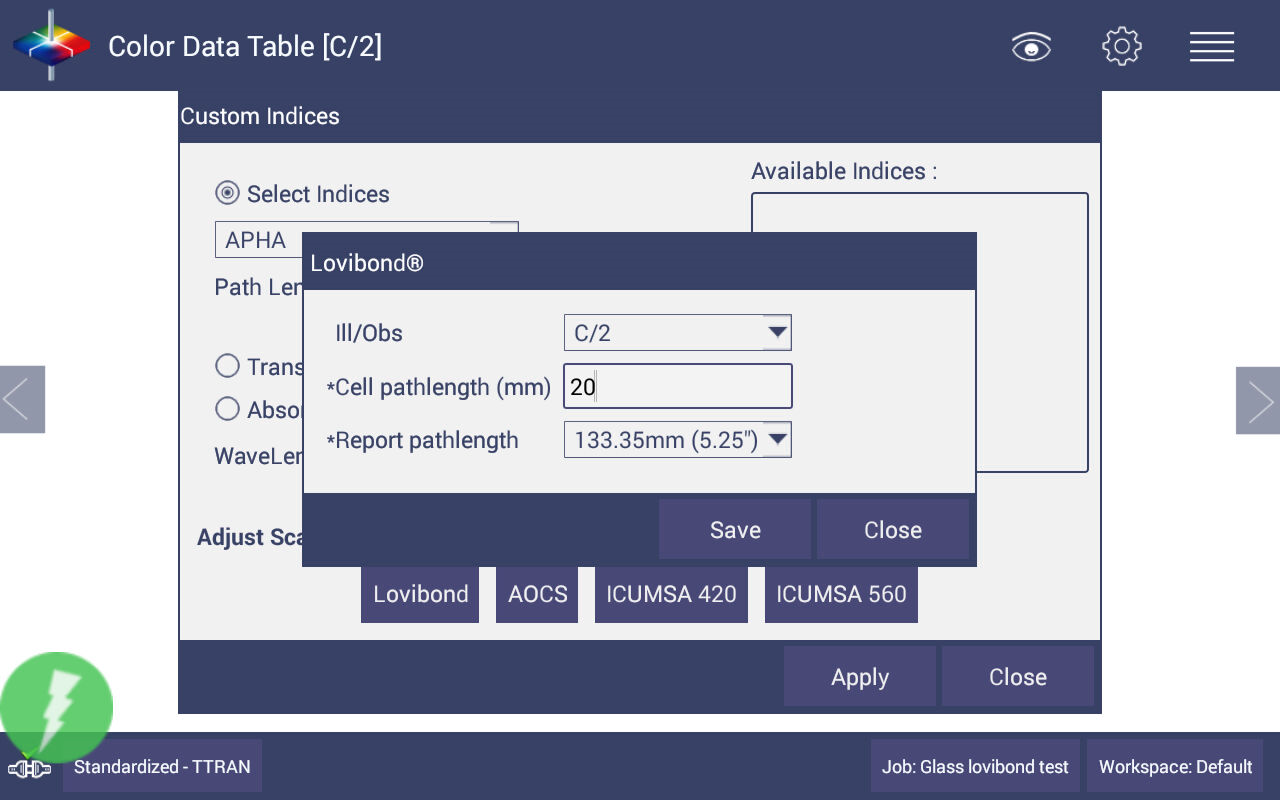Click the Color Data Table [C/2] title
The width and height of the screenshot is (1280, 800).
point(245,46)
